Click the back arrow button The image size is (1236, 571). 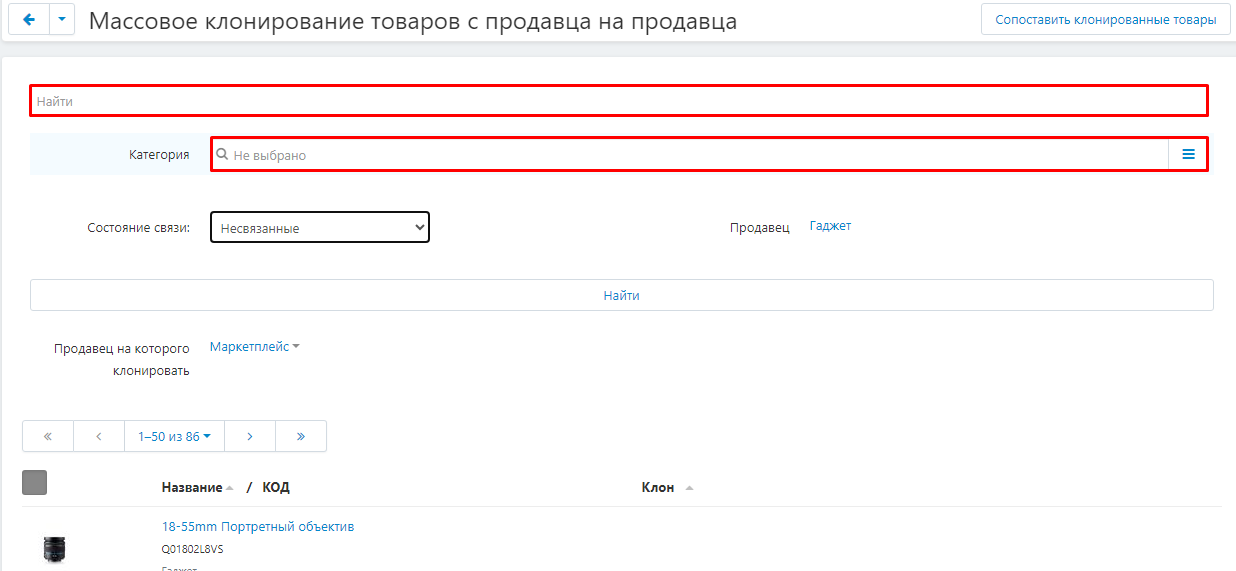tap(28, 20)
